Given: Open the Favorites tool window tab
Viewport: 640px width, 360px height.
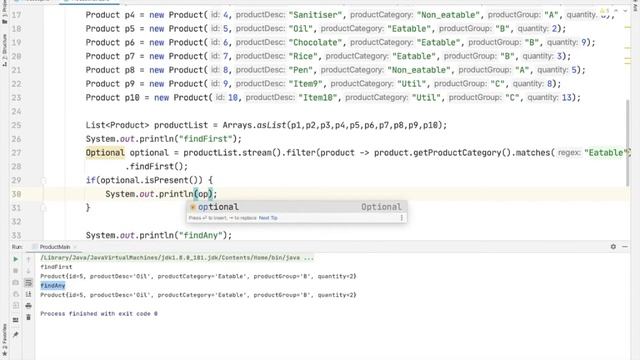Looking at the screenshot, I should coord(4,340).
